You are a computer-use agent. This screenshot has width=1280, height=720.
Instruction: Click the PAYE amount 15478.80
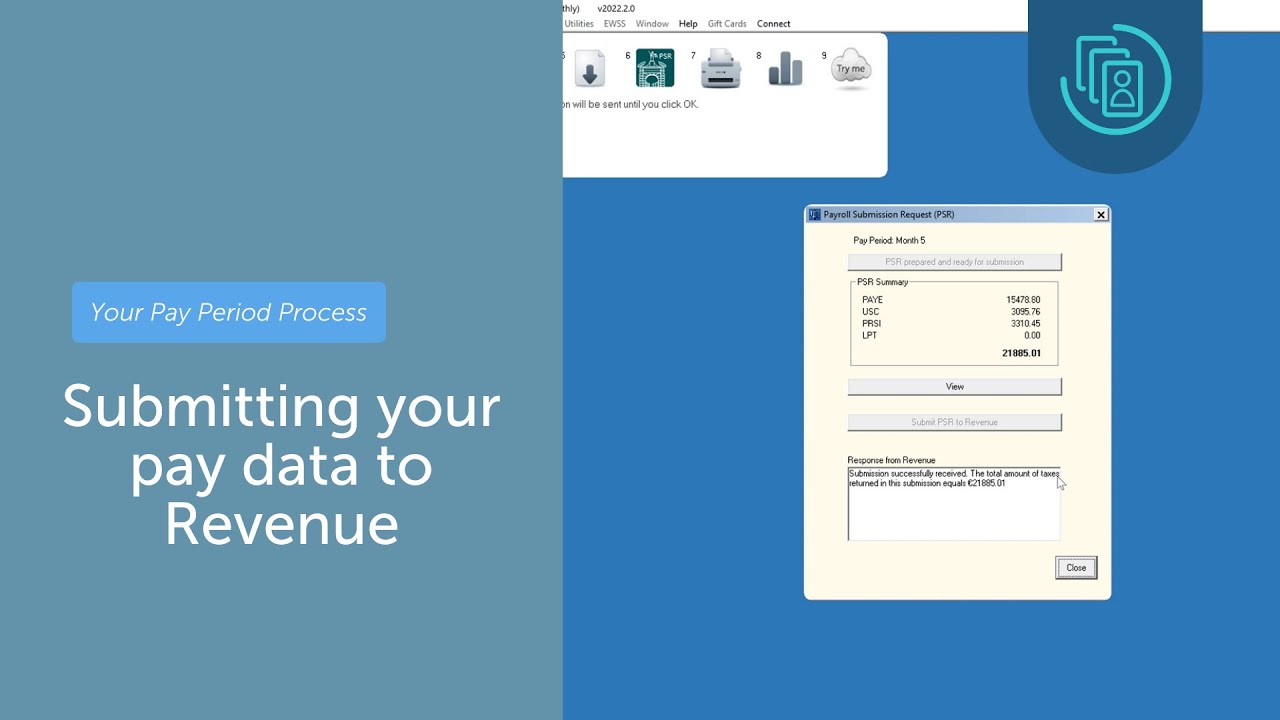(1023, 300)
